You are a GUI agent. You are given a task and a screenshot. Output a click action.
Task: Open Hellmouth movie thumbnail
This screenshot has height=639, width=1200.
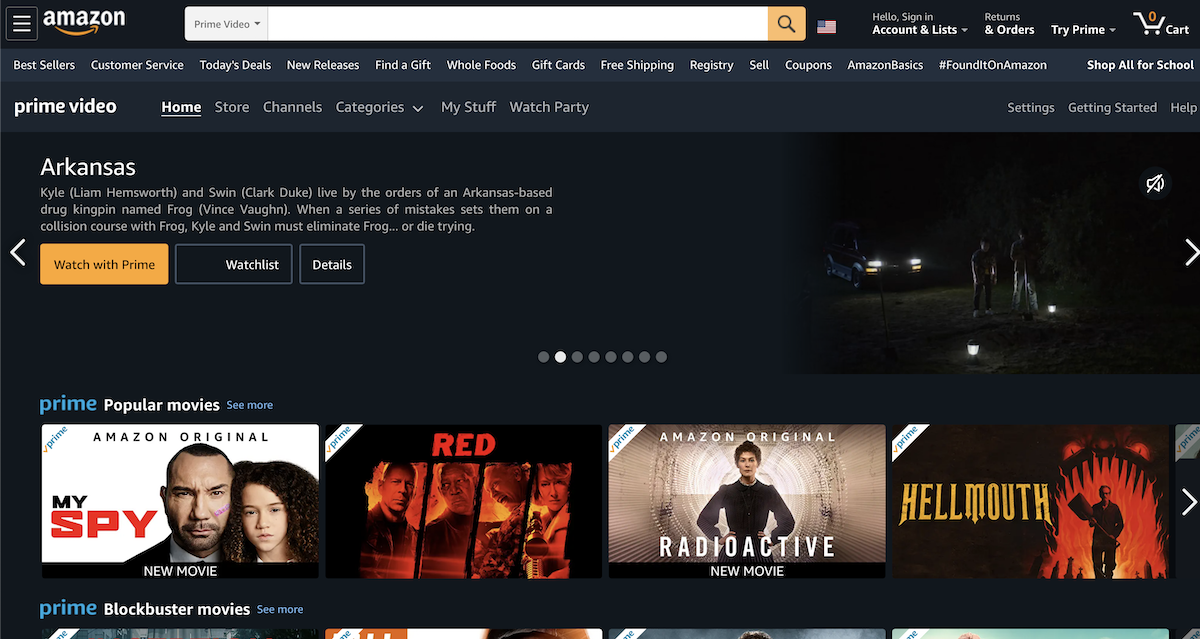point(1030,501)
